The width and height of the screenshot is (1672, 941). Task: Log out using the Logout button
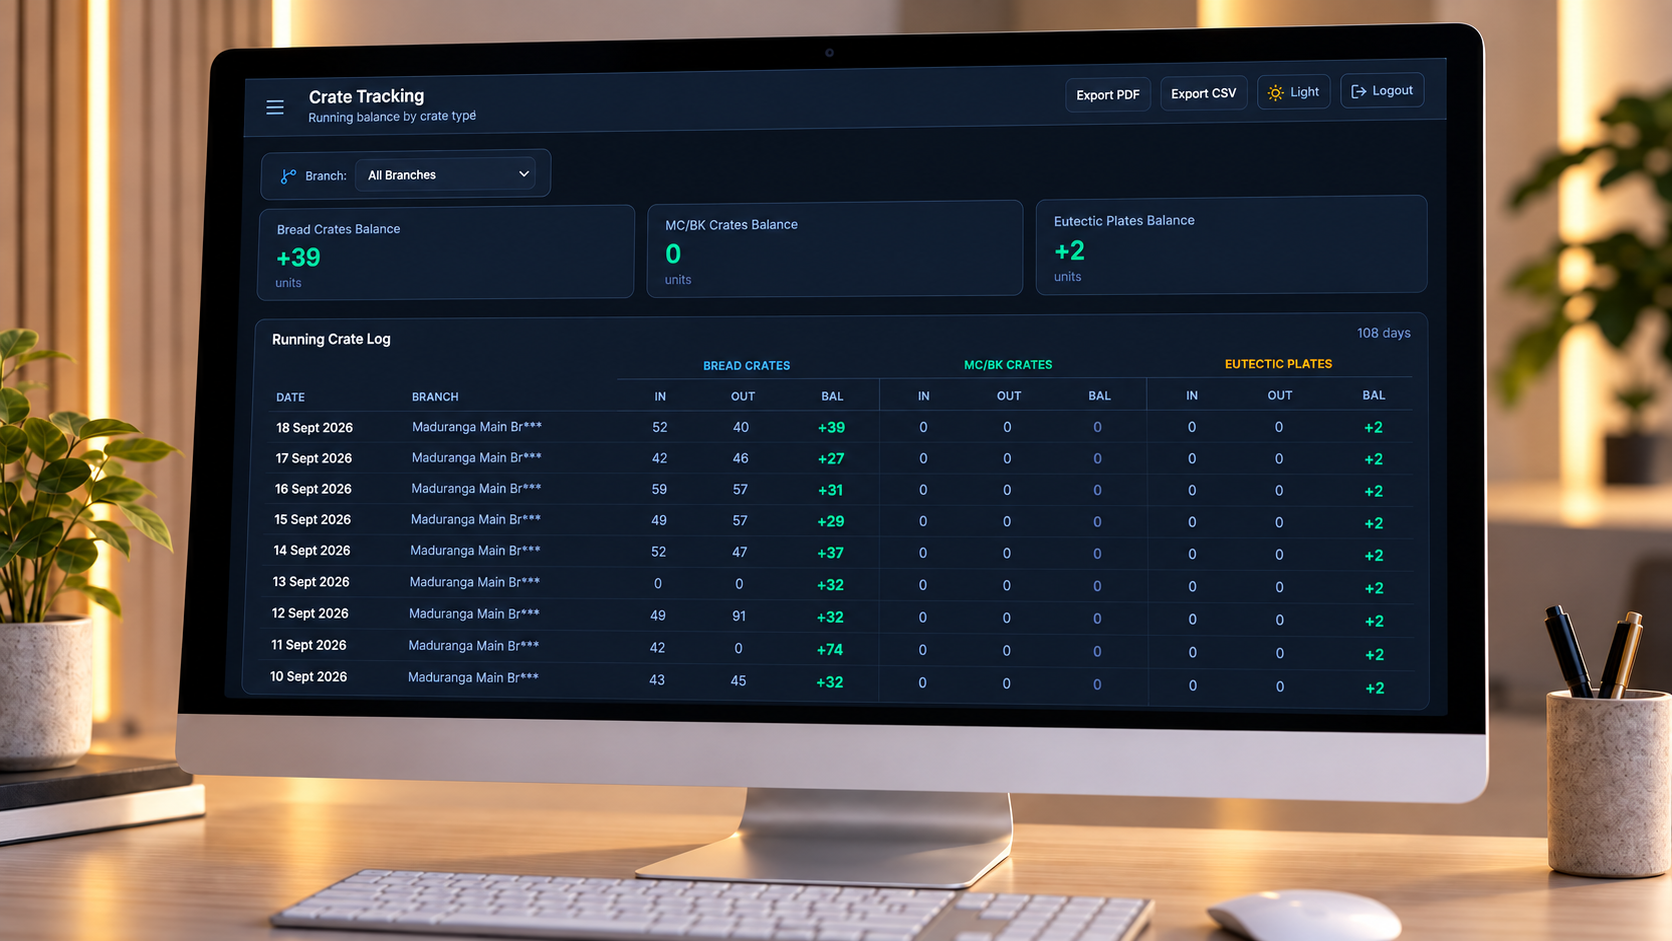(x=1382, y=90)
